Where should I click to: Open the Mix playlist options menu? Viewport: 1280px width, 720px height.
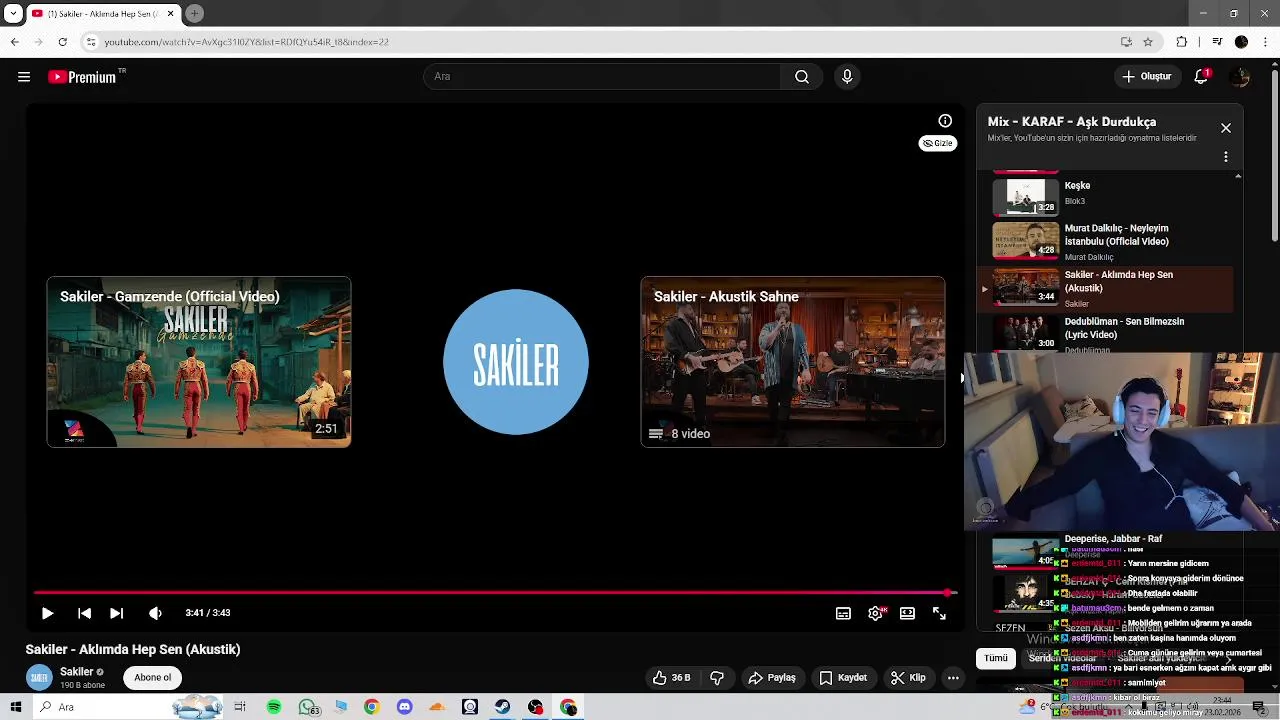click(x=1226, y=157)
